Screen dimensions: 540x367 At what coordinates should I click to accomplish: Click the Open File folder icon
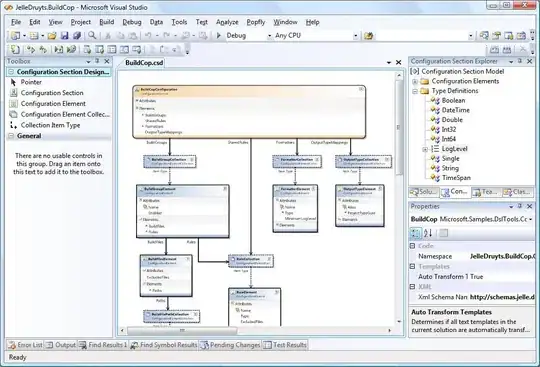52,35
